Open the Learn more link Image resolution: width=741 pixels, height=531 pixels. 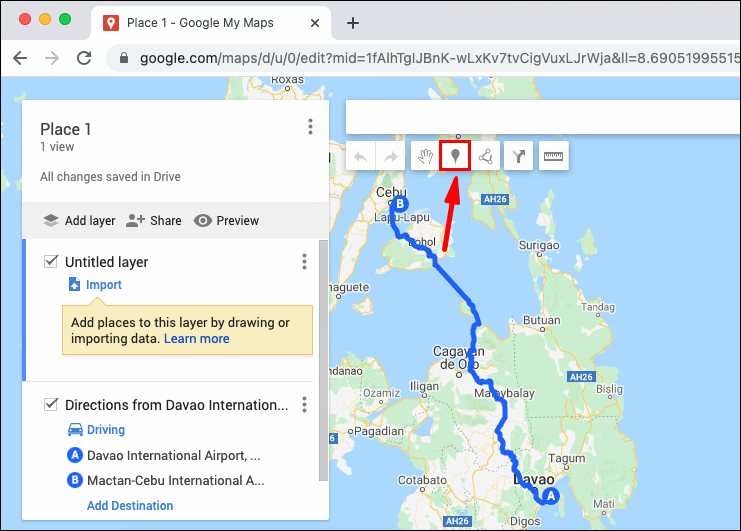click(x=197, y=339)
